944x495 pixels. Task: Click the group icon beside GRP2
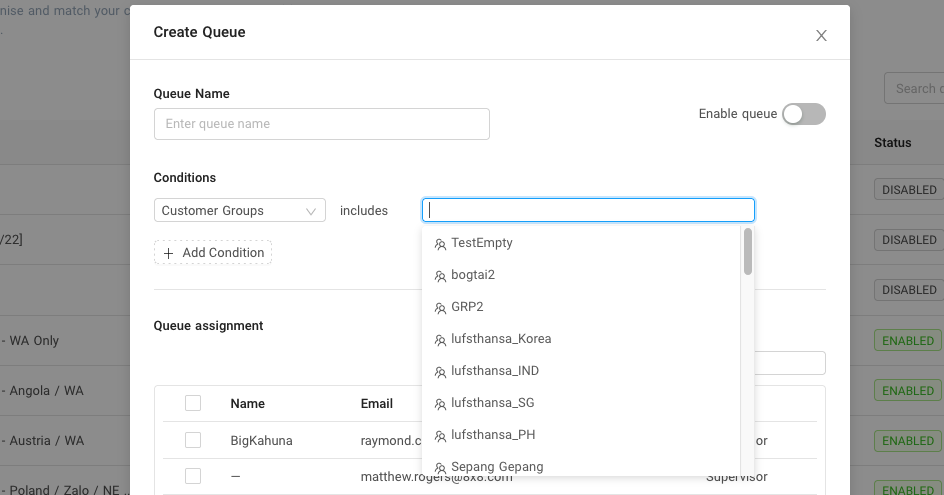click(x=440, y=307)
